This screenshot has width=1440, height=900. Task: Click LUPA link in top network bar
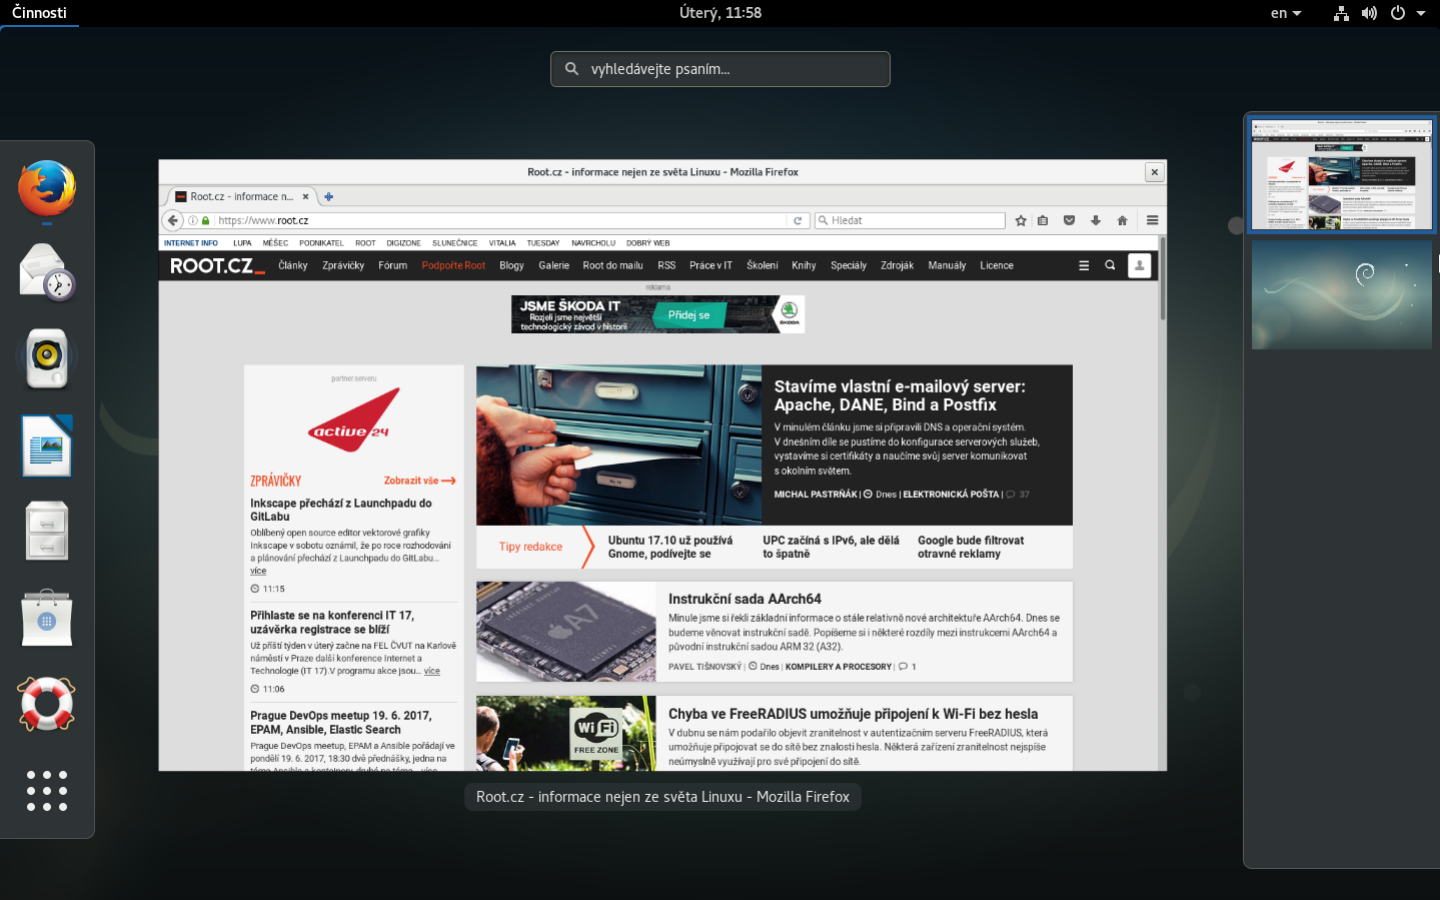(x=242, y=243)
